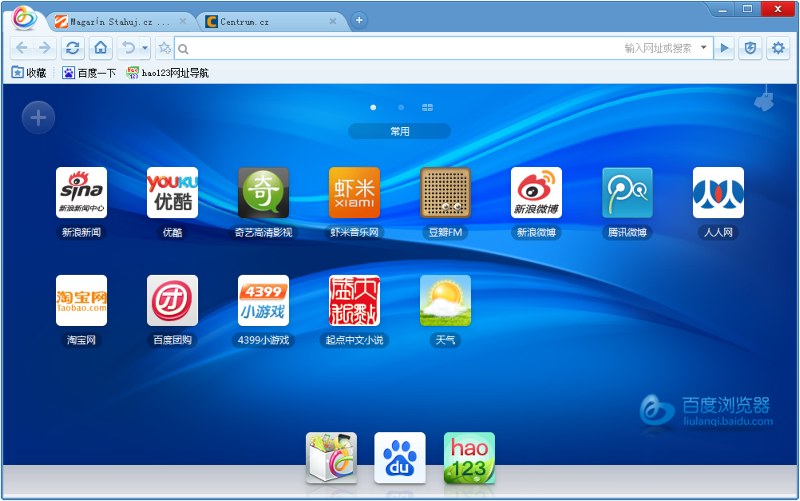Open the security shield icon
The image size is (800, 501).
[750, 48]
